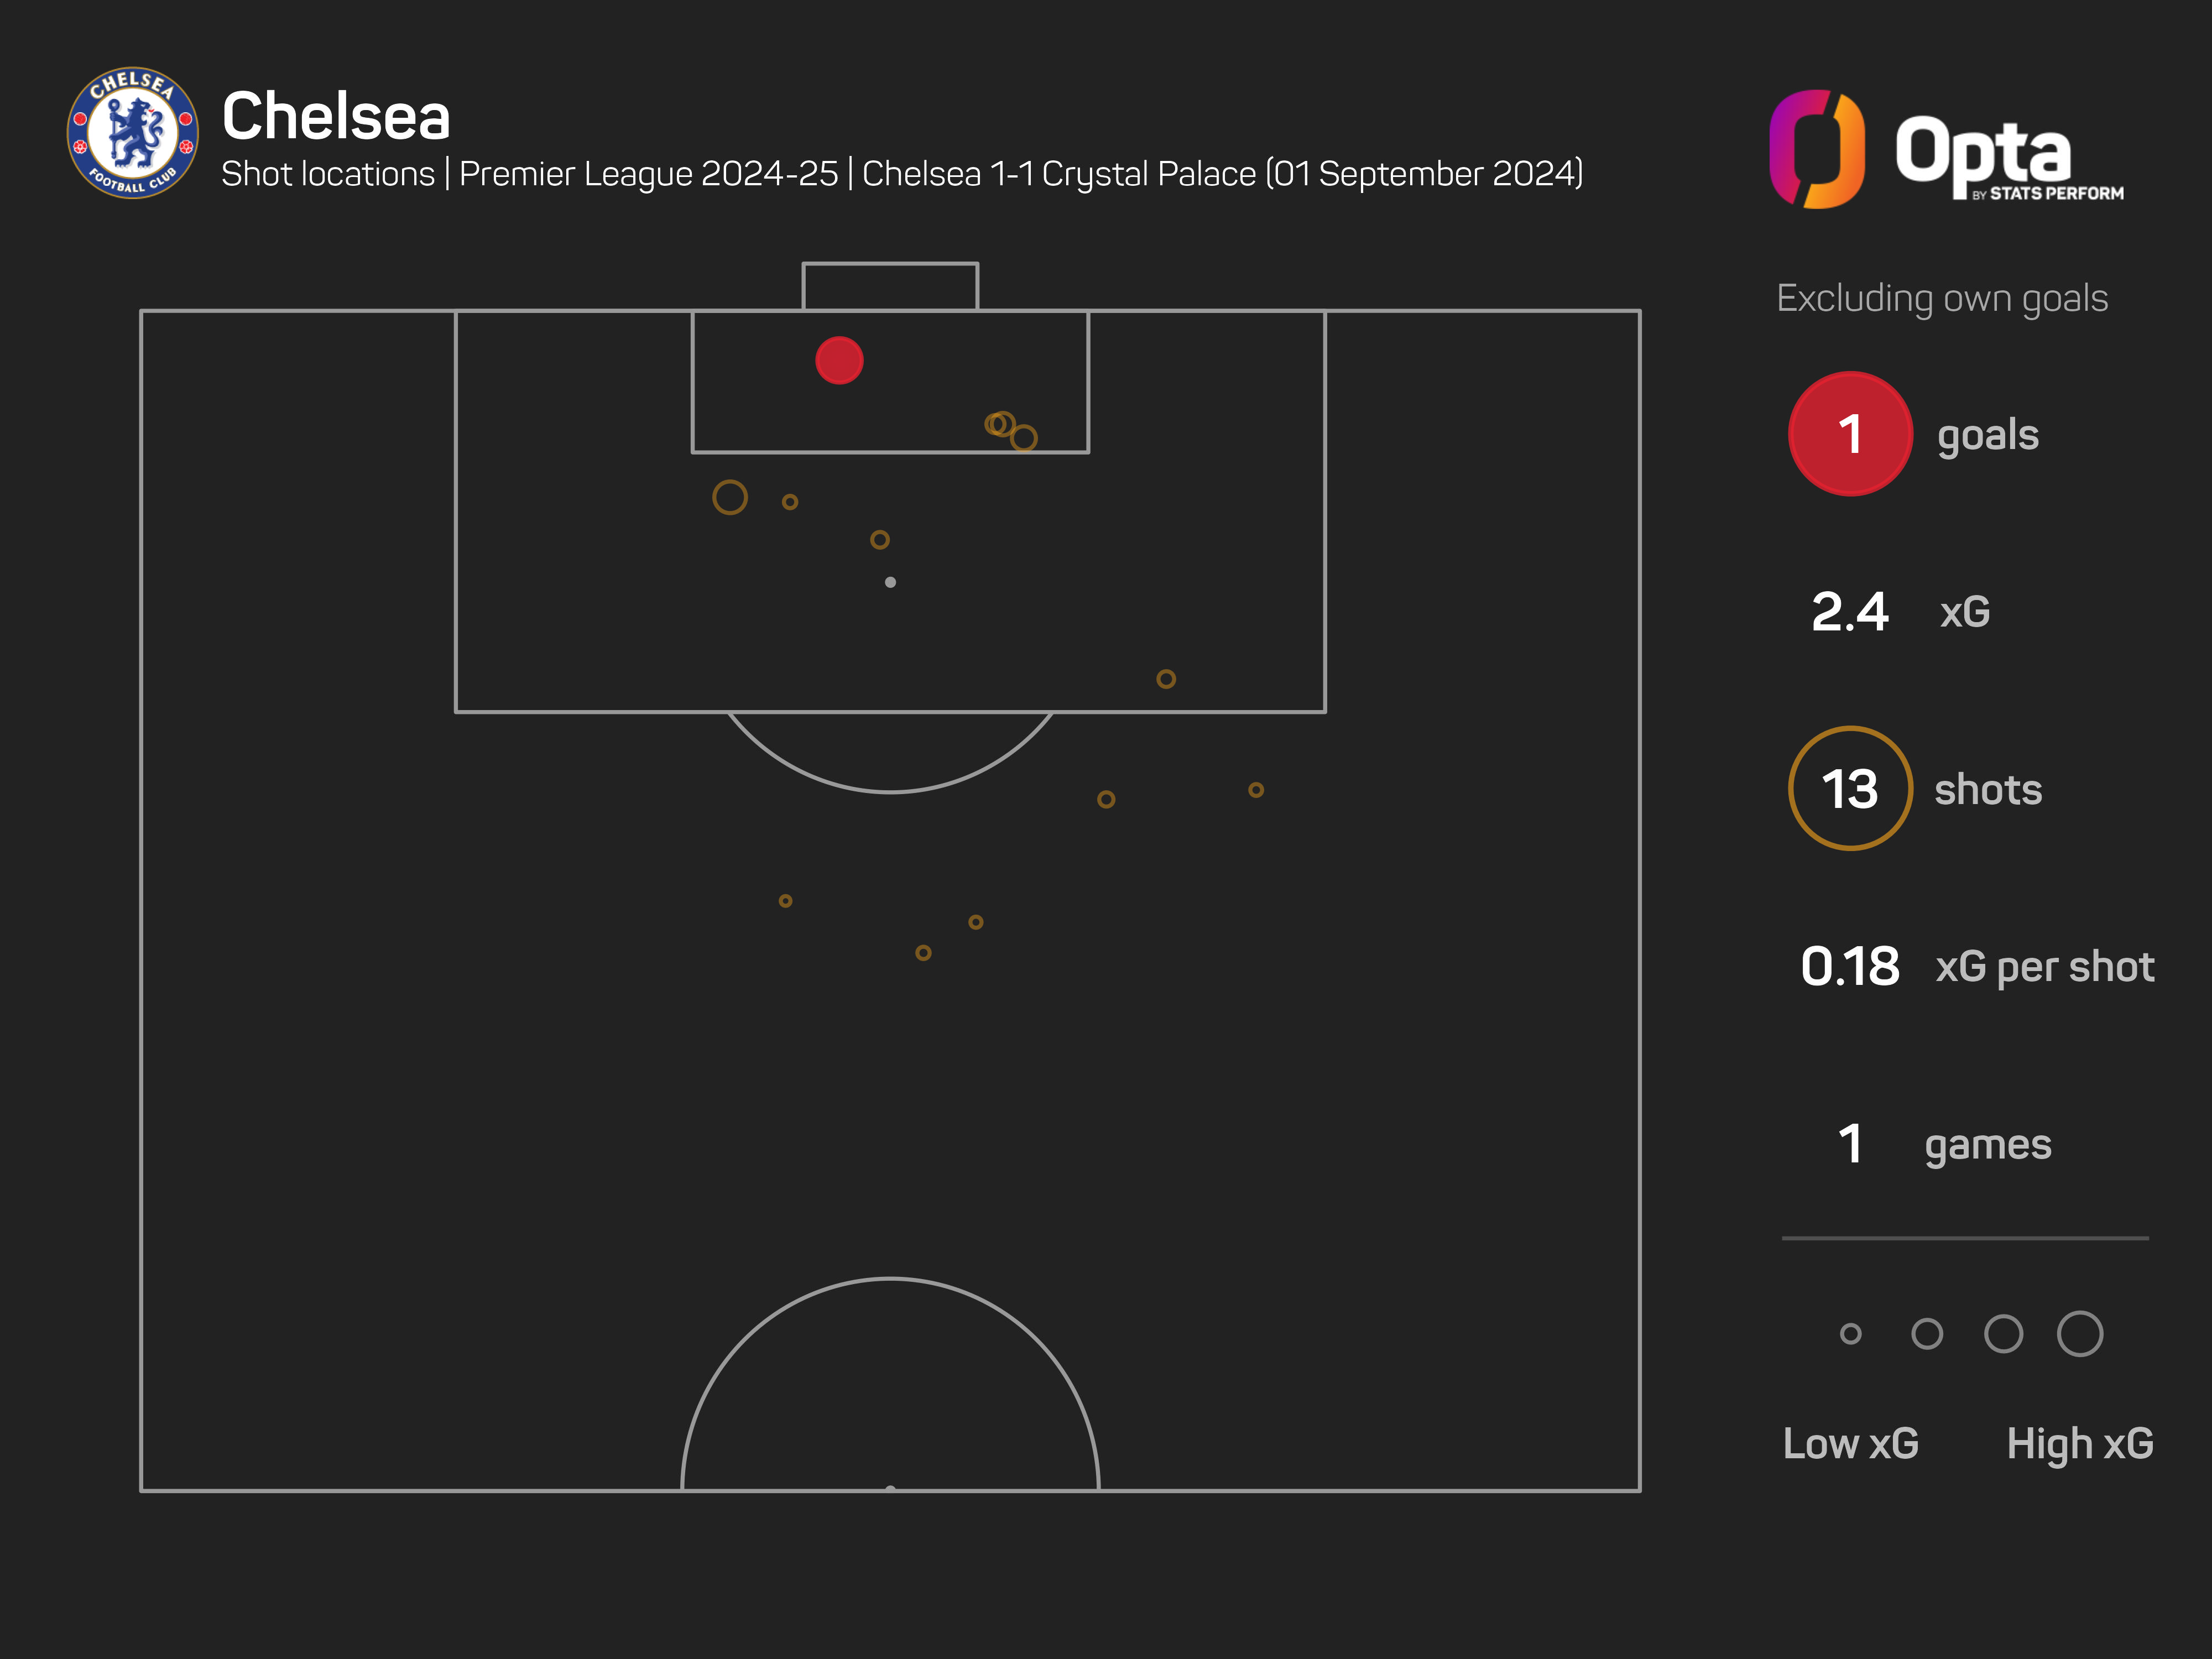This screenshot has width=2212, height=1659.
Task: Click the Opta logo icon
Action: (x=1816, y=149)
